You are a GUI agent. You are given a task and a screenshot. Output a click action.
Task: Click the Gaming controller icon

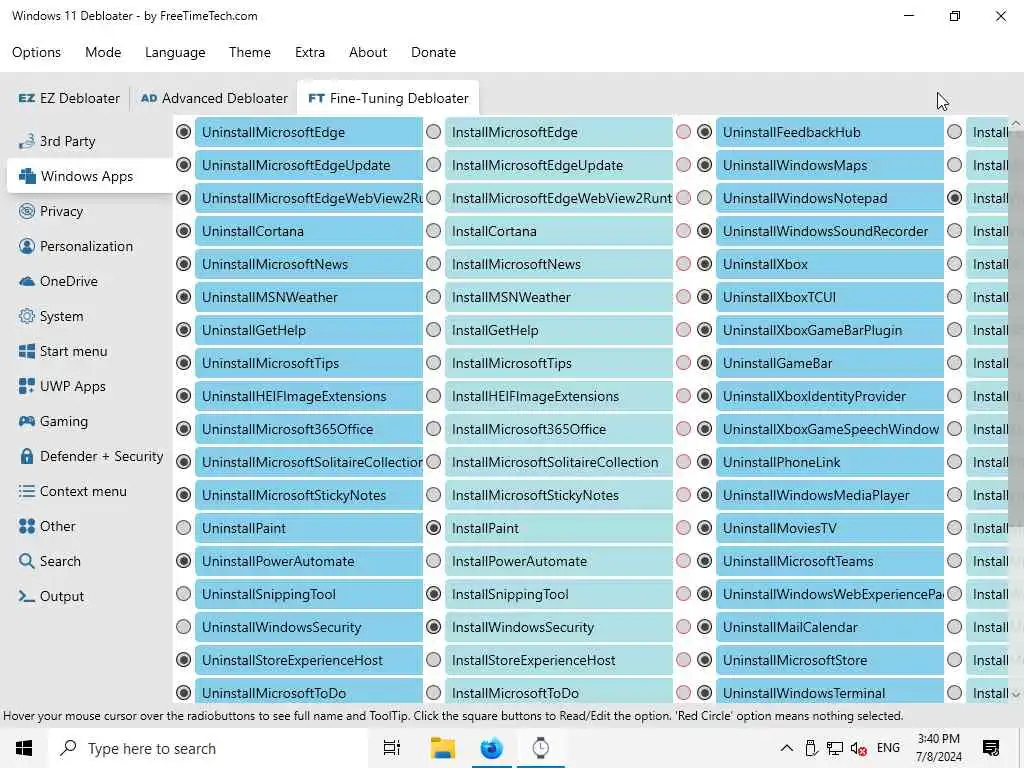(x=26, y=421)
